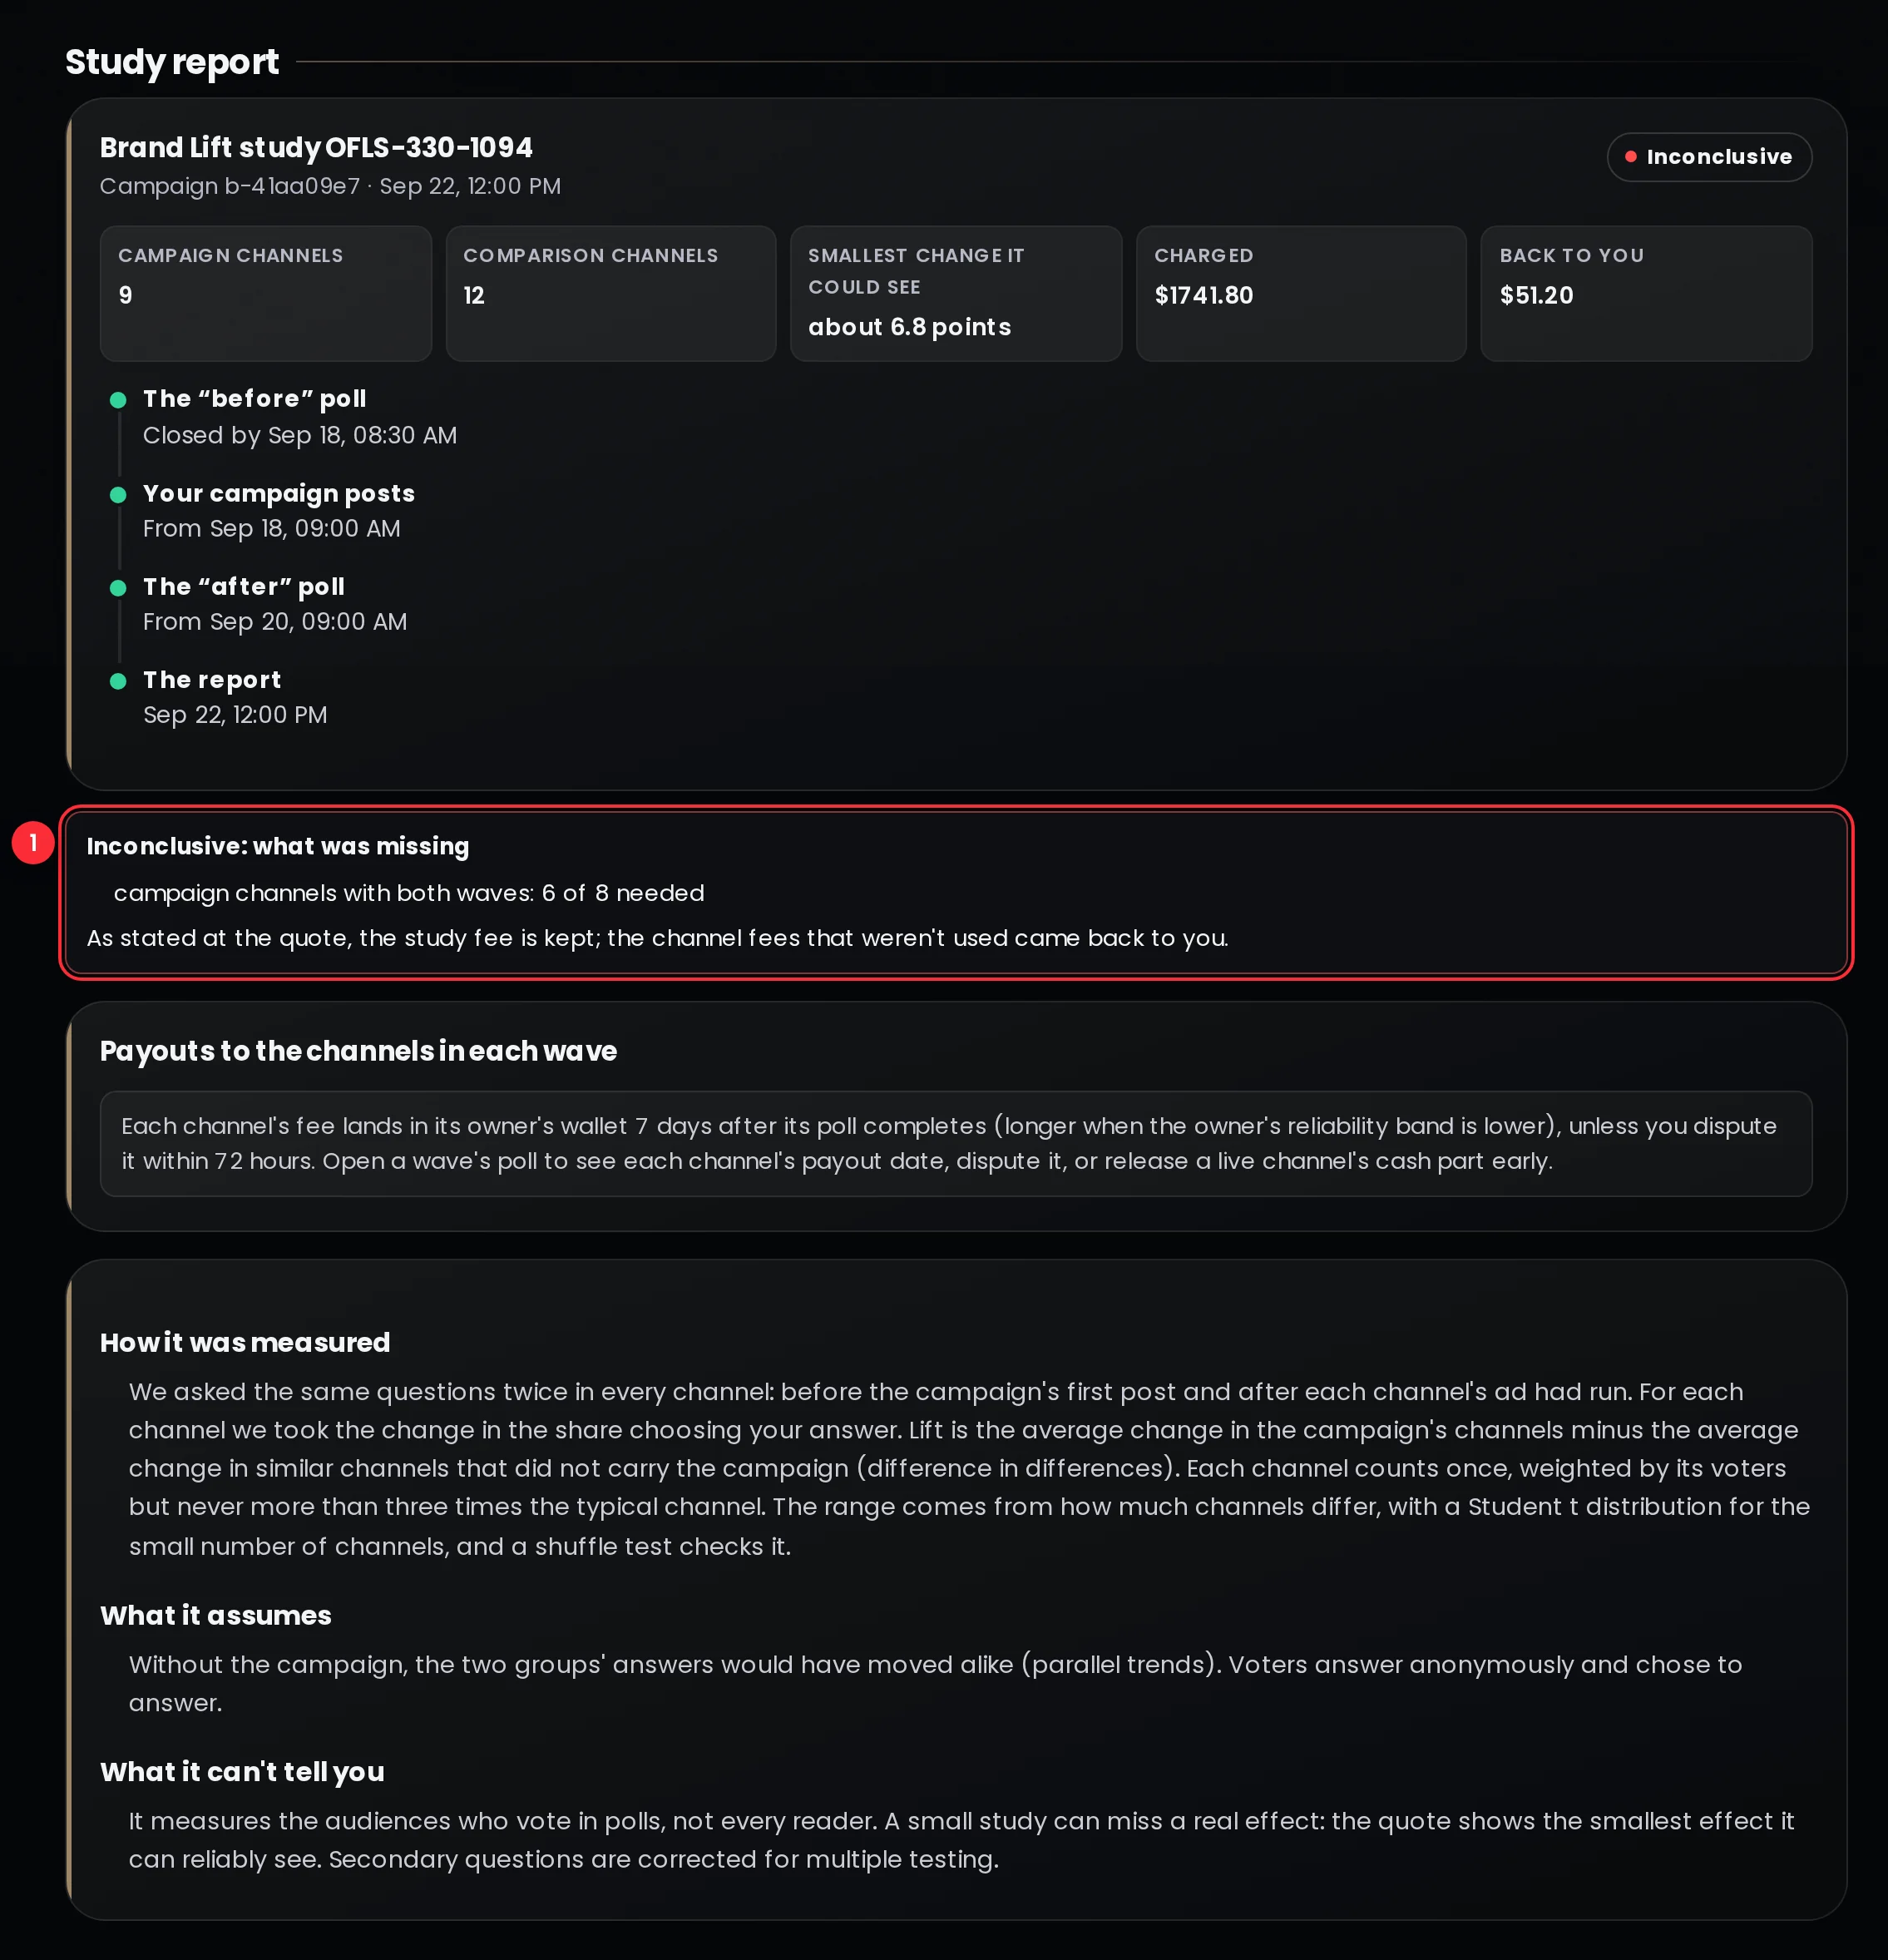Click The "before" poll timeline heading
Image resolution: width=1888 pixels, height=1960 pixels.
254,399
